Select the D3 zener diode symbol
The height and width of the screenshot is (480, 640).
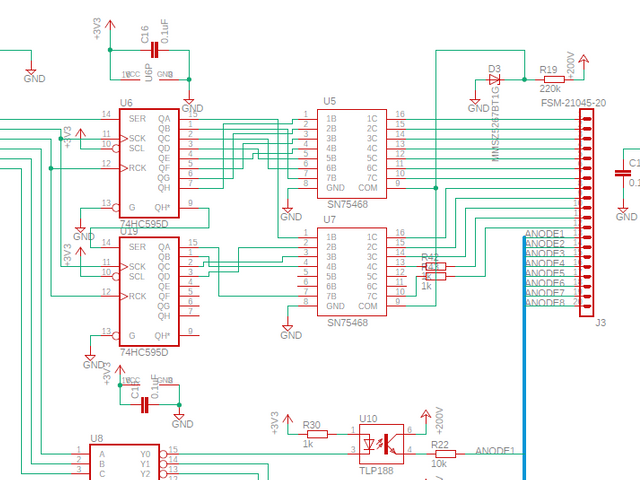(495, 80)
